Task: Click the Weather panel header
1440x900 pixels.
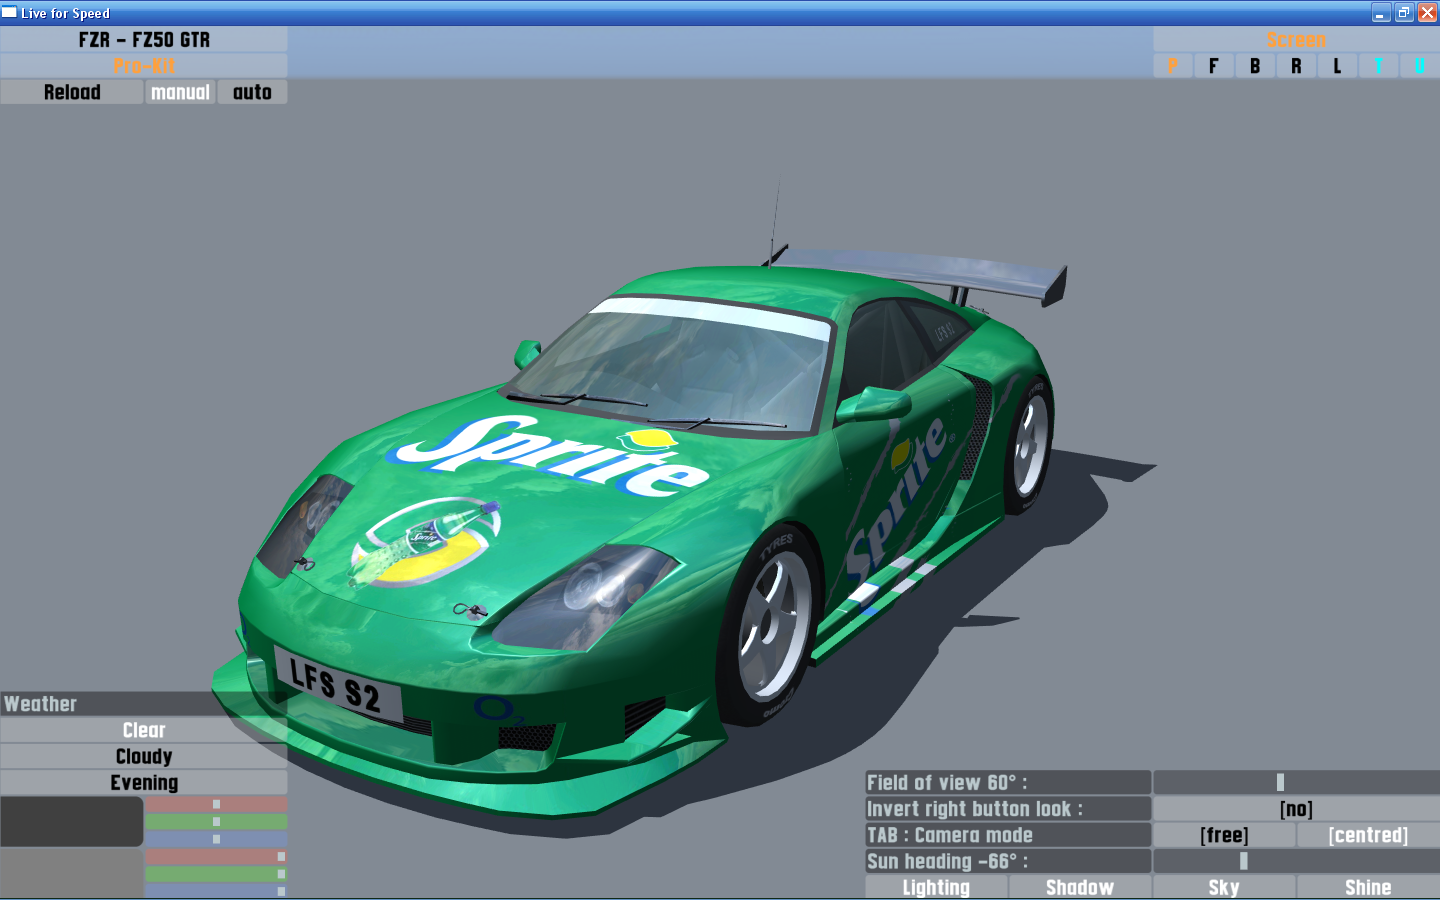Action: pos(144,704)
